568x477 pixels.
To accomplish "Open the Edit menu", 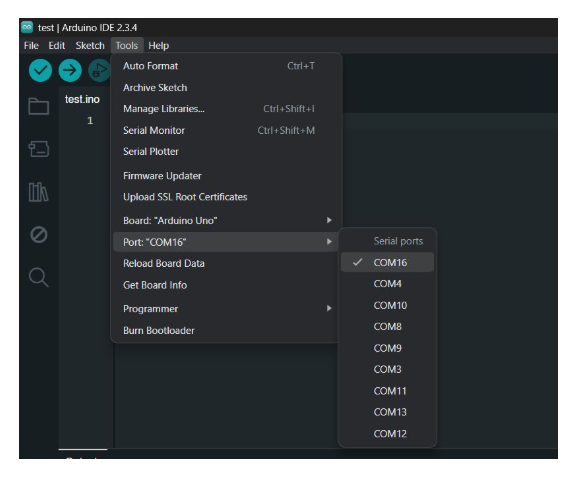I will point(57,46).
